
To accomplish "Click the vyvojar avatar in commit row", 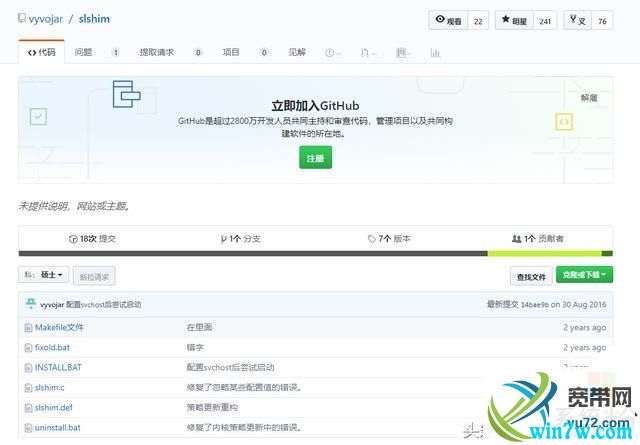I will pos(31,304).
